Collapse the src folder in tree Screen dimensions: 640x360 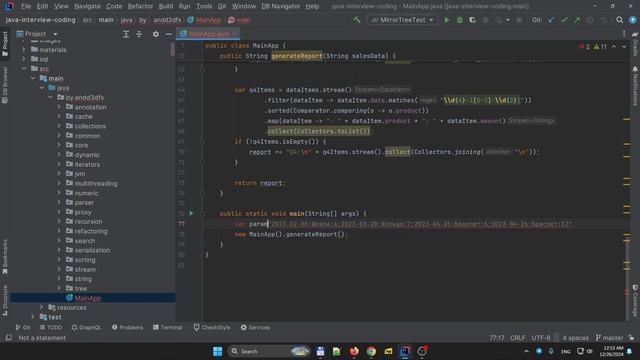click(24, 69)
